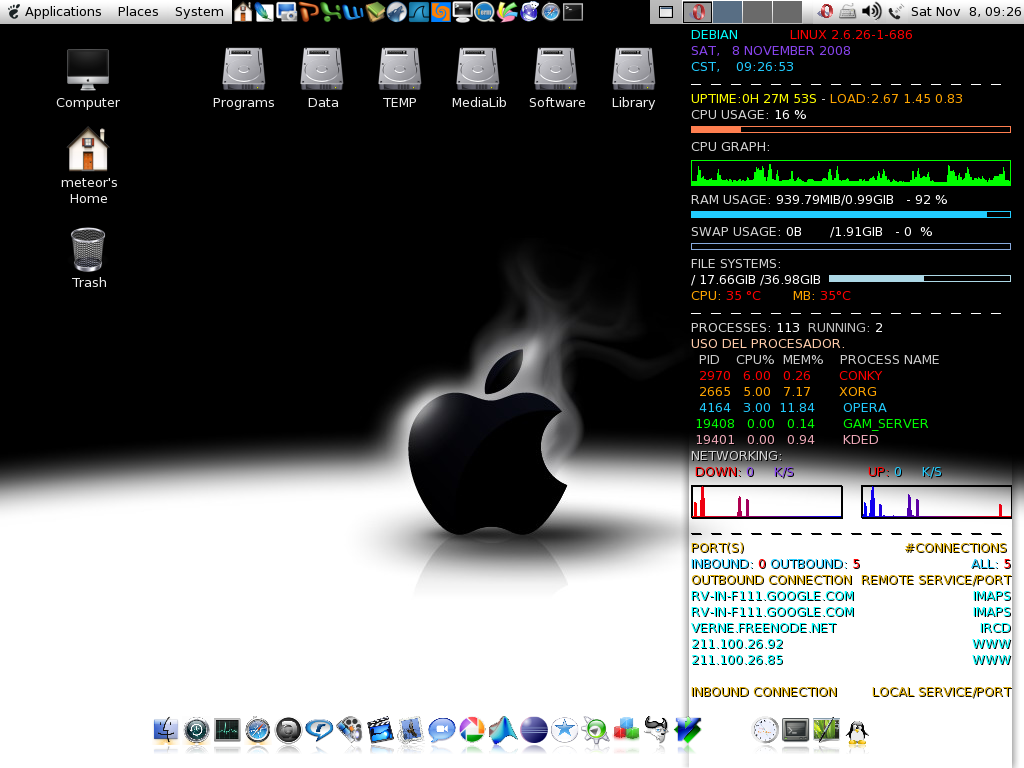Viewport: 1024px width, 768px height.
Task: Select the Programs drive icon
Action: click(x=244, y=78)
